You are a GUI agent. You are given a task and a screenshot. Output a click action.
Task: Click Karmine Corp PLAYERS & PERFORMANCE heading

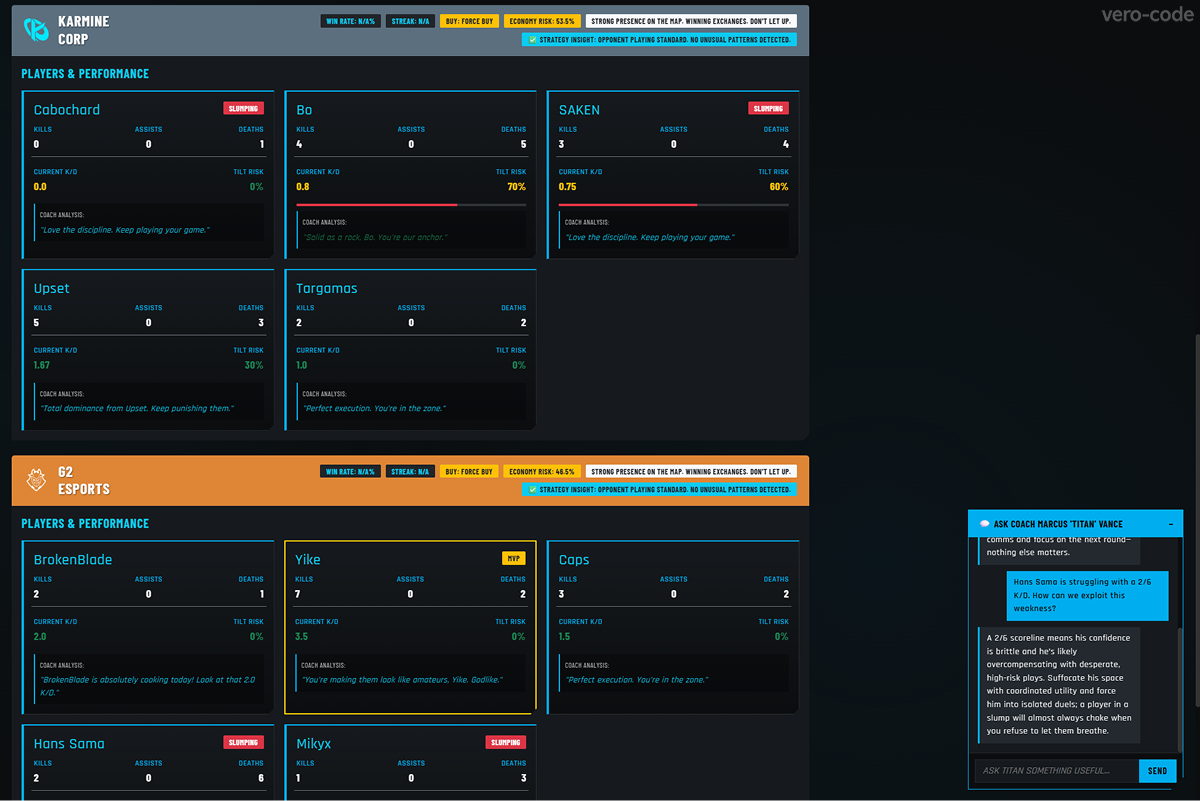coord(85,74)
